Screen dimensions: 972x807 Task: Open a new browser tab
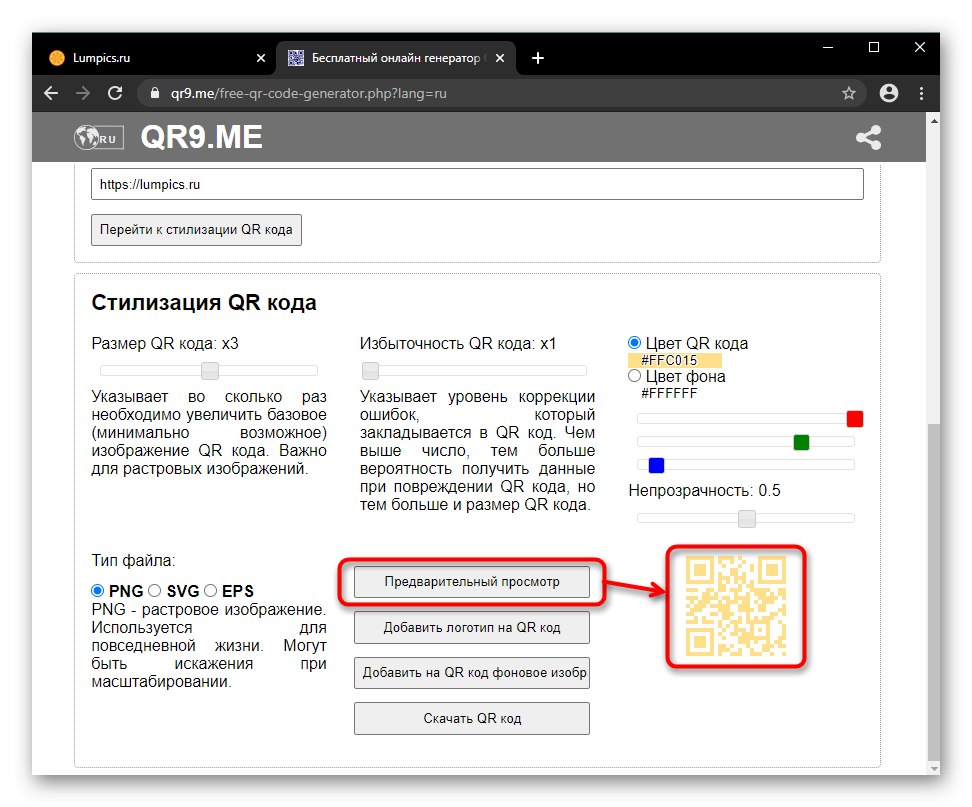coord(538,58)
